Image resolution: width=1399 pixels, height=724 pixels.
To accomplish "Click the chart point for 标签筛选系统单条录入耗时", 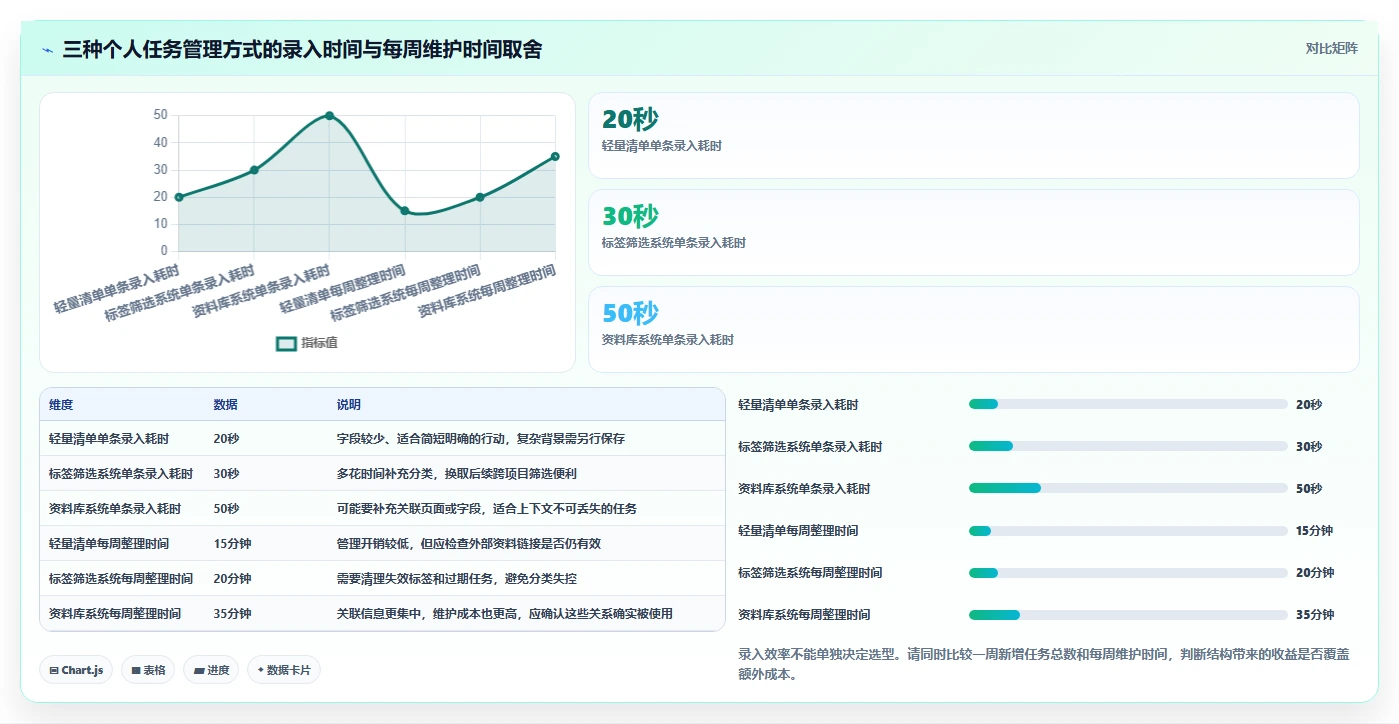I will click(254, 170).
